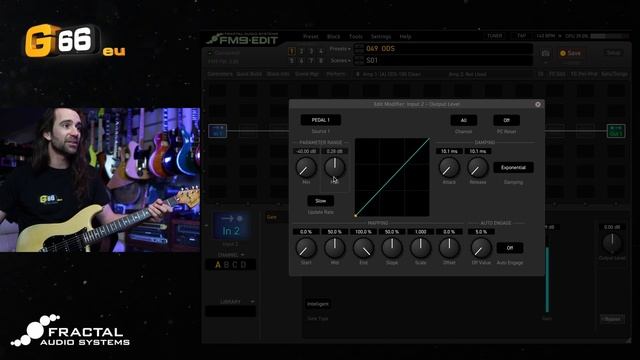Close the Edit Modifier dialog

538,104
